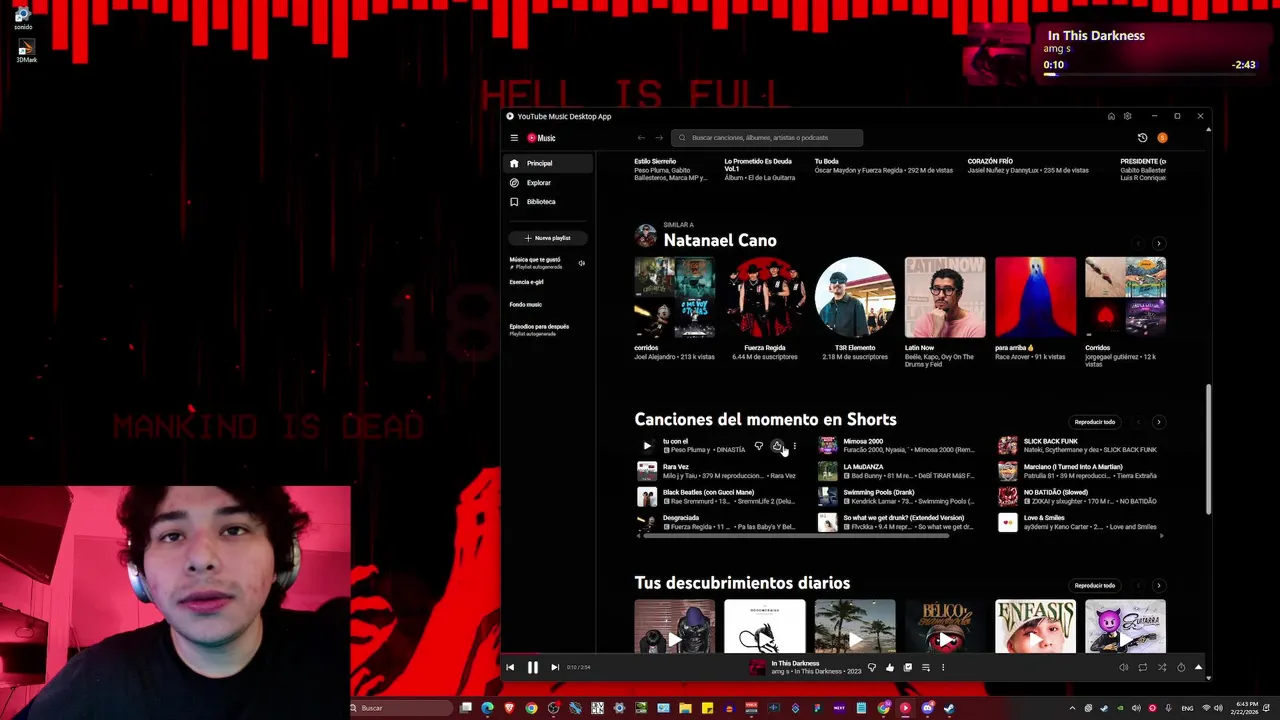The image size is (1280, 720).
Task: Expand the player with up arrow
Action: [x=1198, y=667]
